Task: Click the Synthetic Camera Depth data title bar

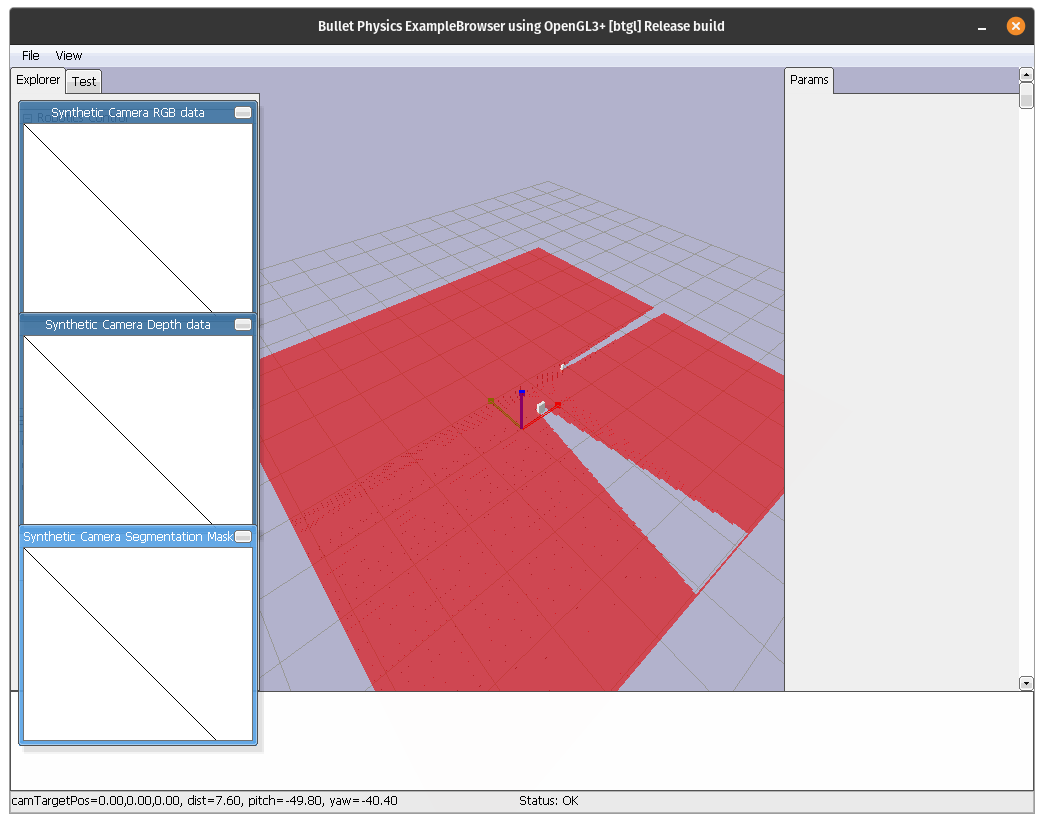Action: point(128,324)
